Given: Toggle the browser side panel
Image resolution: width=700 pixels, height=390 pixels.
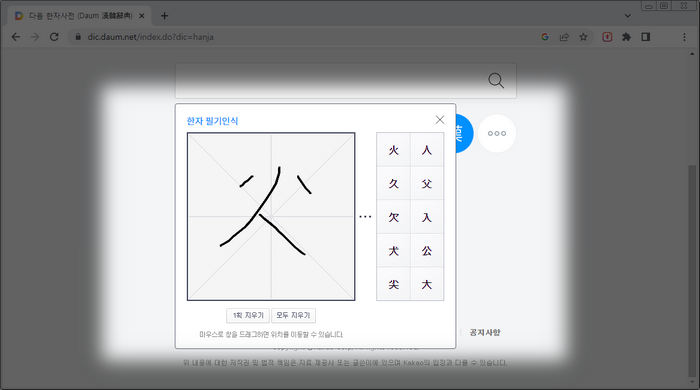Looking at the screenshot, I should coord(646,37).
